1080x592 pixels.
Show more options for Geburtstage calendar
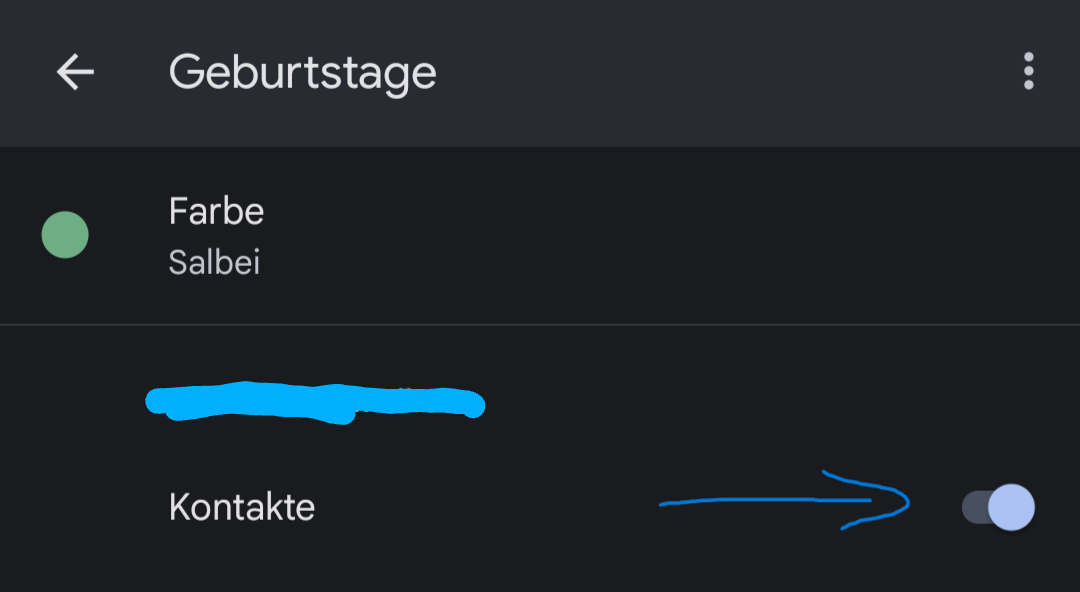1028,72
